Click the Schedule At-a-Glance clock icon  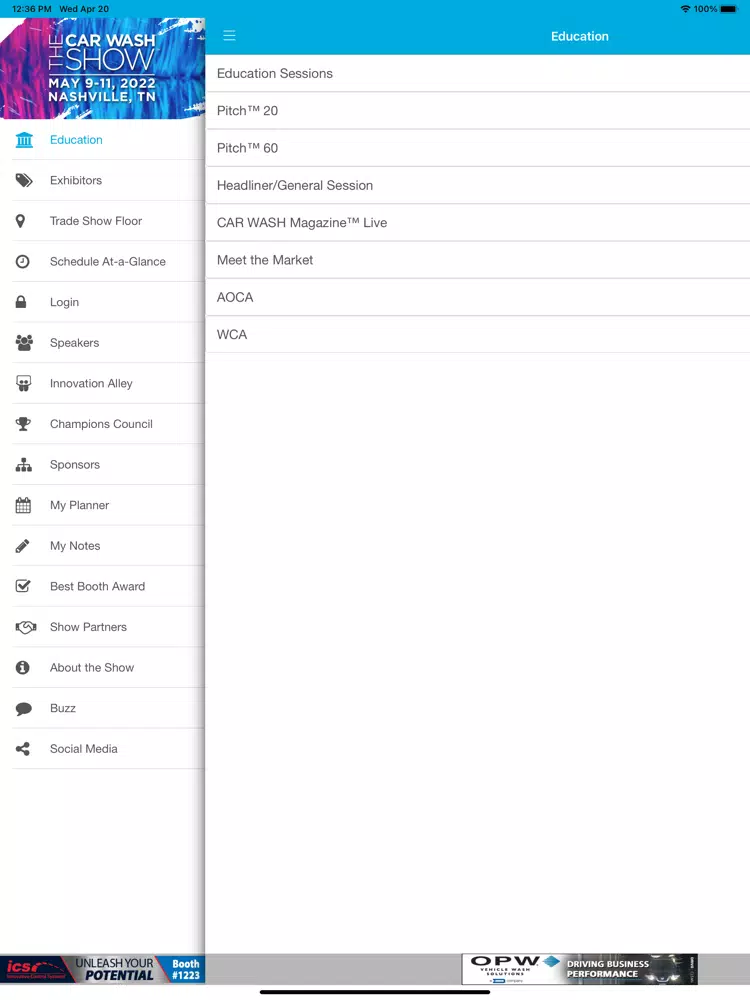22,261
